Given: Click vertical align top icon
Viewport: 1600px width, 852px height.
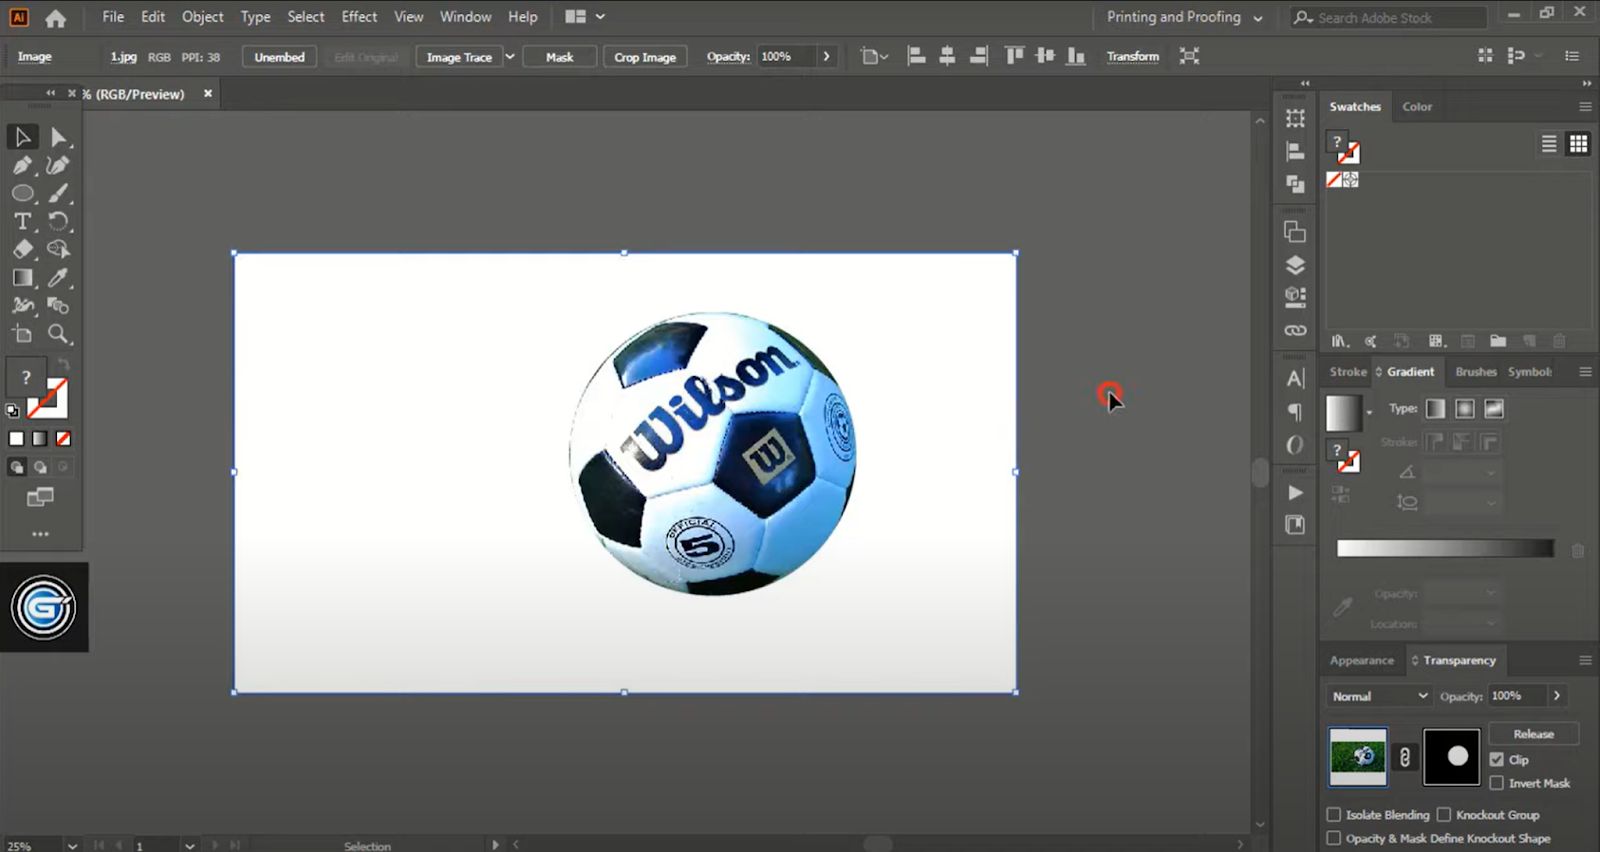Looking at the screenshot, I should [1014, 56].
